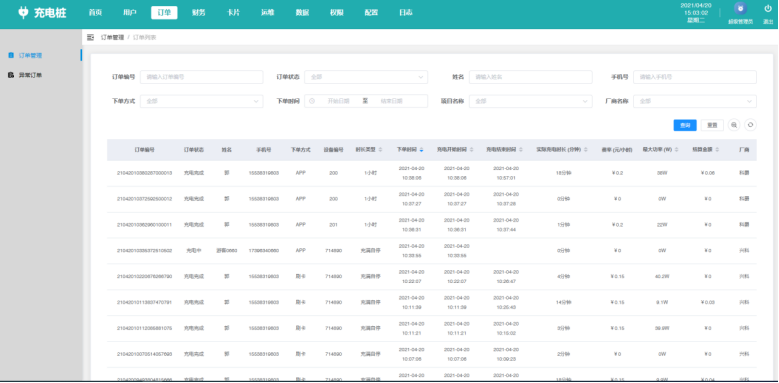Screen dimensions: 779x383
Task: Open the 订单状态 dropdown
Action: point(366,77)
